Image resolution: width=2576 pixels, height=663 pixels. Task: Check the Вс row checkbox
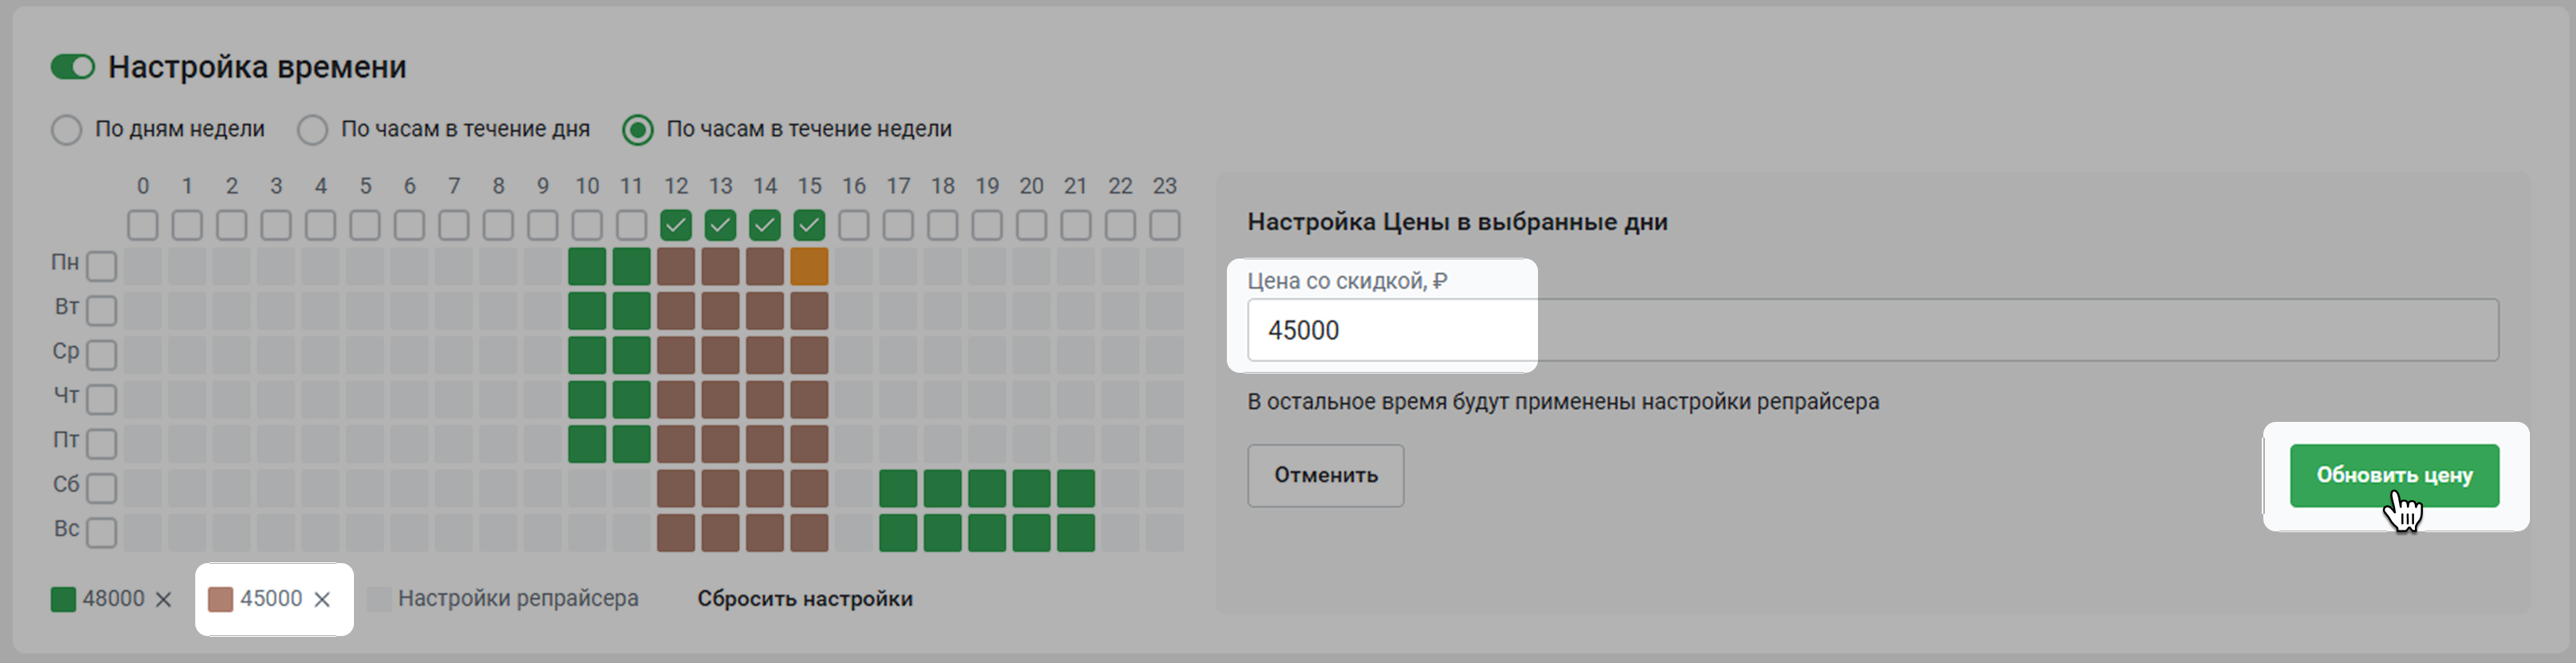[x=101, y=532]
